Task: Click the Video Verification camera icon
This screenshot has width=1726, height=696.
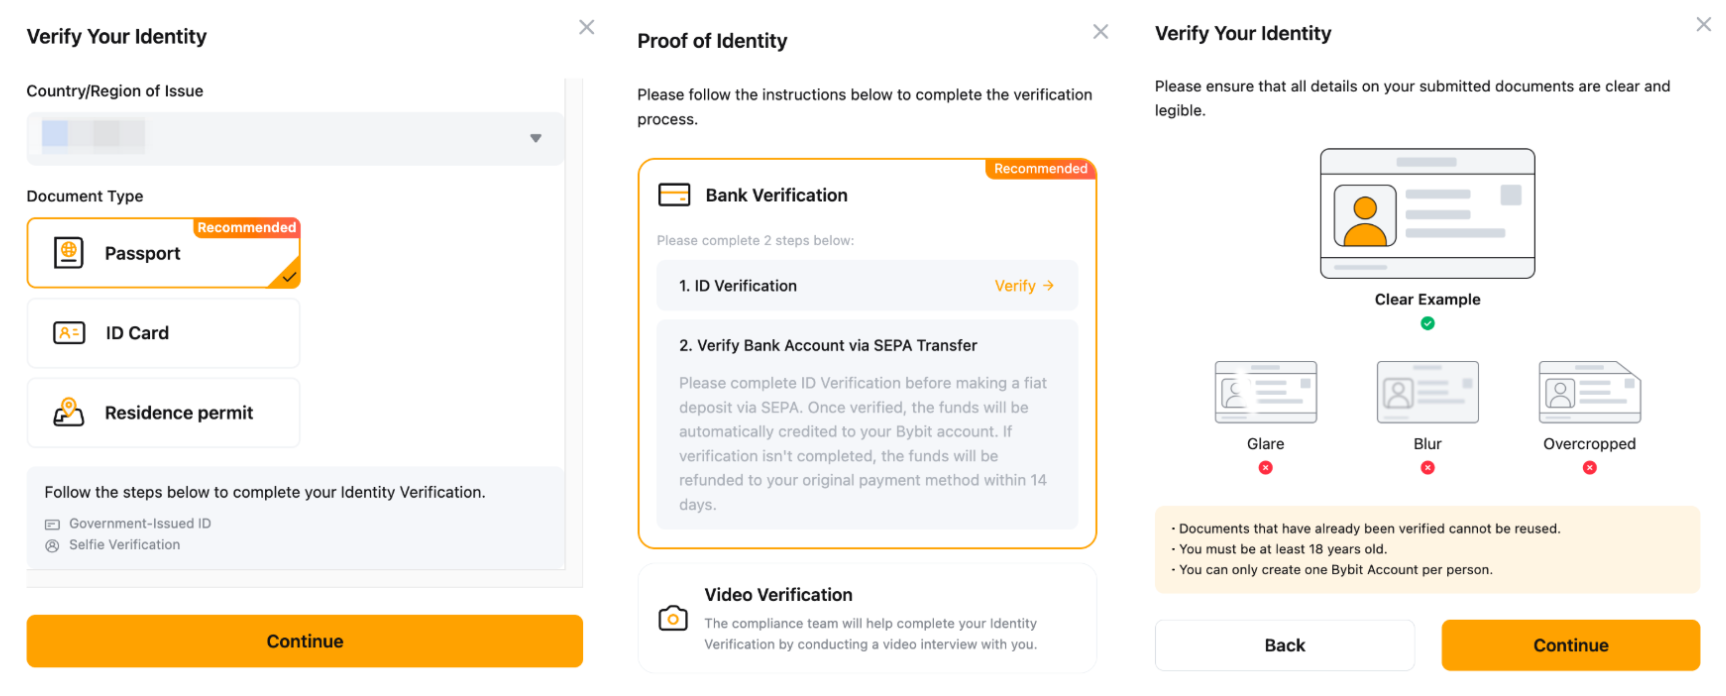Action: coord(673,618)
